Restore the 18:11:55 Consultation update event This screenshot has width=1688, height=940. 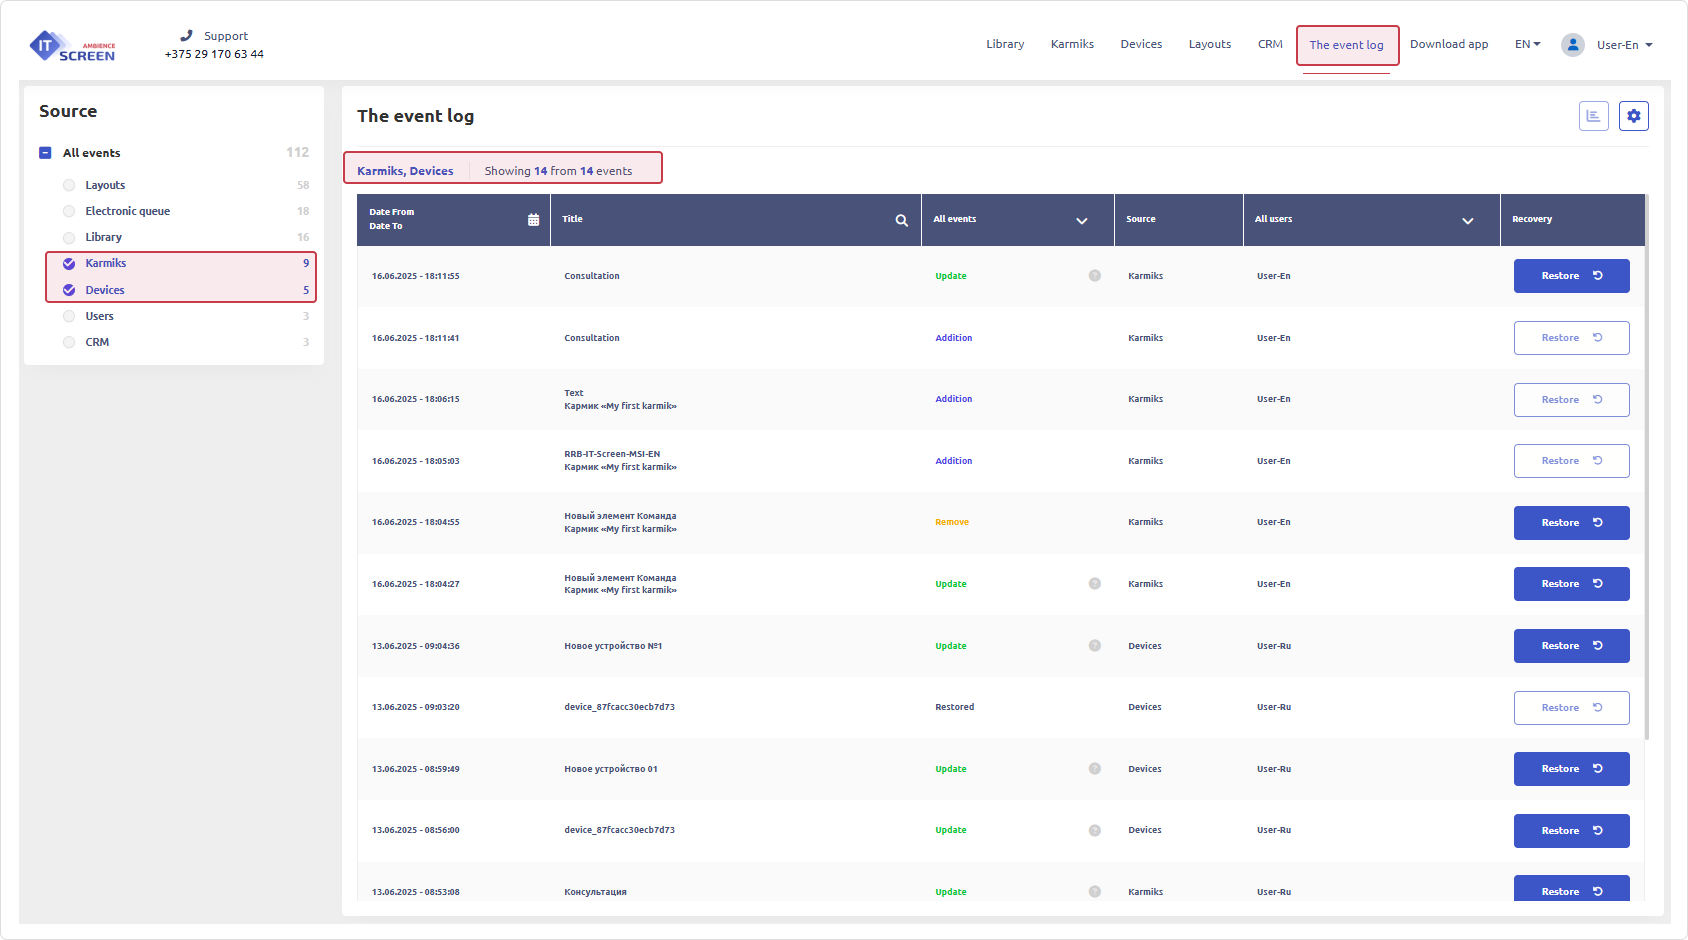[1570, 276]
